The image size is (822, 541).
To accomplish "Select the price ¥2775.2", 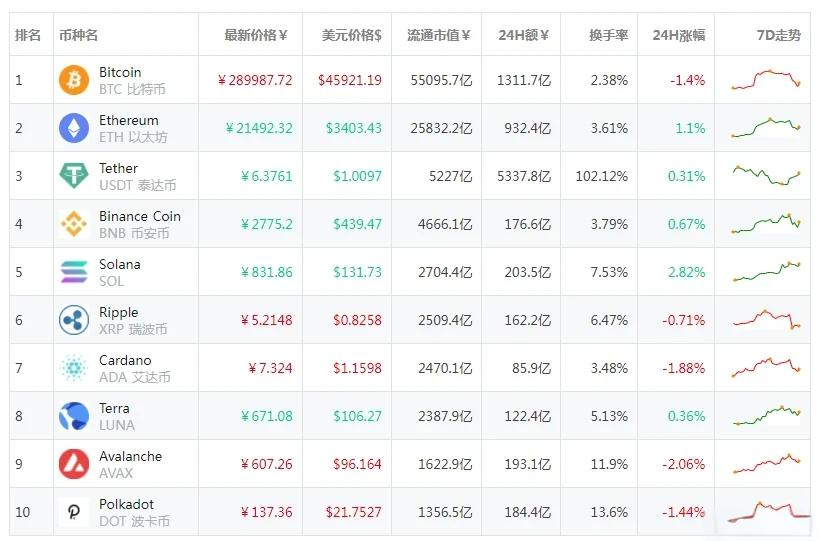I will pos(266,224).
